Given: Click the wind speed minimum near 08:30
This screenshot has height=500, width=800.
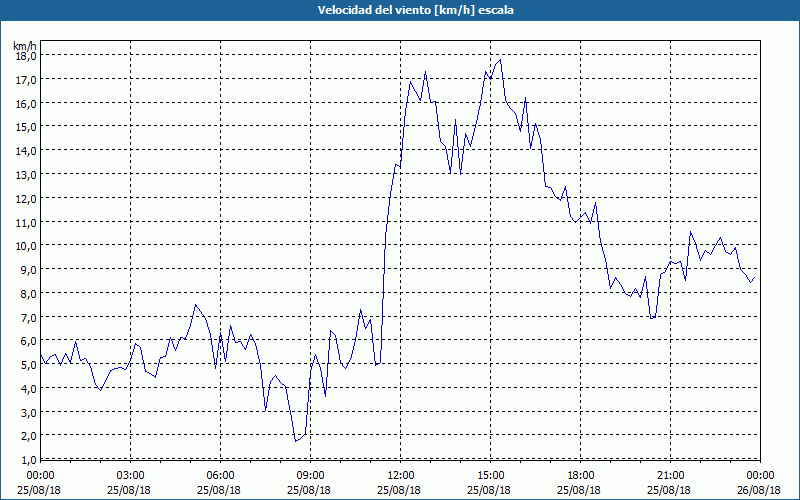Looking at the screenshot, I should [x=295, y=441].
